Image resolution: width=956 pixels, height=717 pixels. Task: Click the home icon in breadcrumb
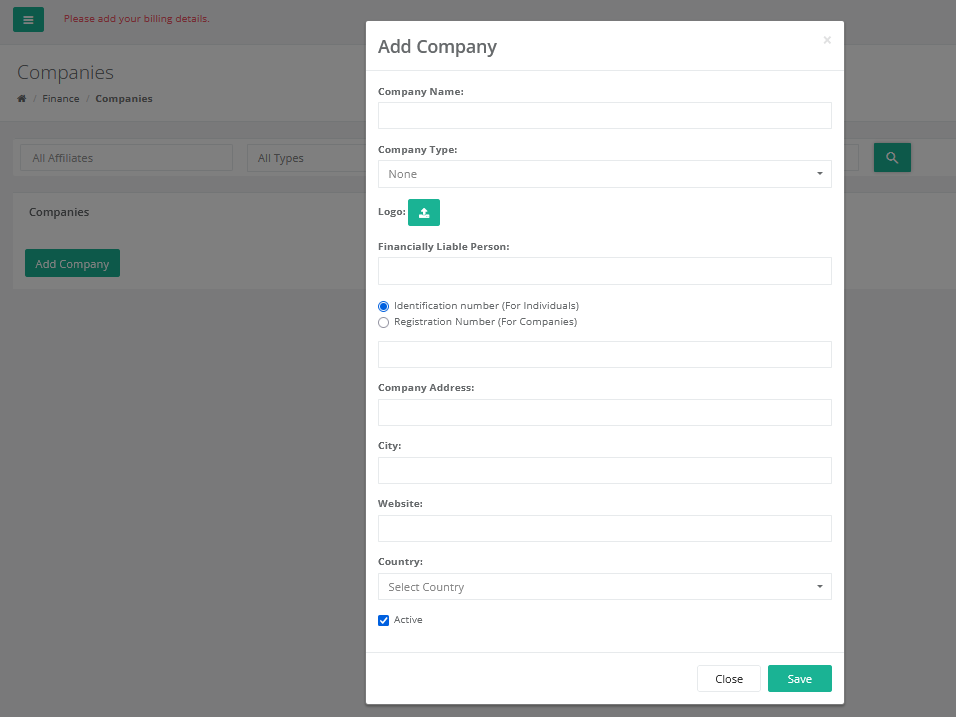point(21,99)
